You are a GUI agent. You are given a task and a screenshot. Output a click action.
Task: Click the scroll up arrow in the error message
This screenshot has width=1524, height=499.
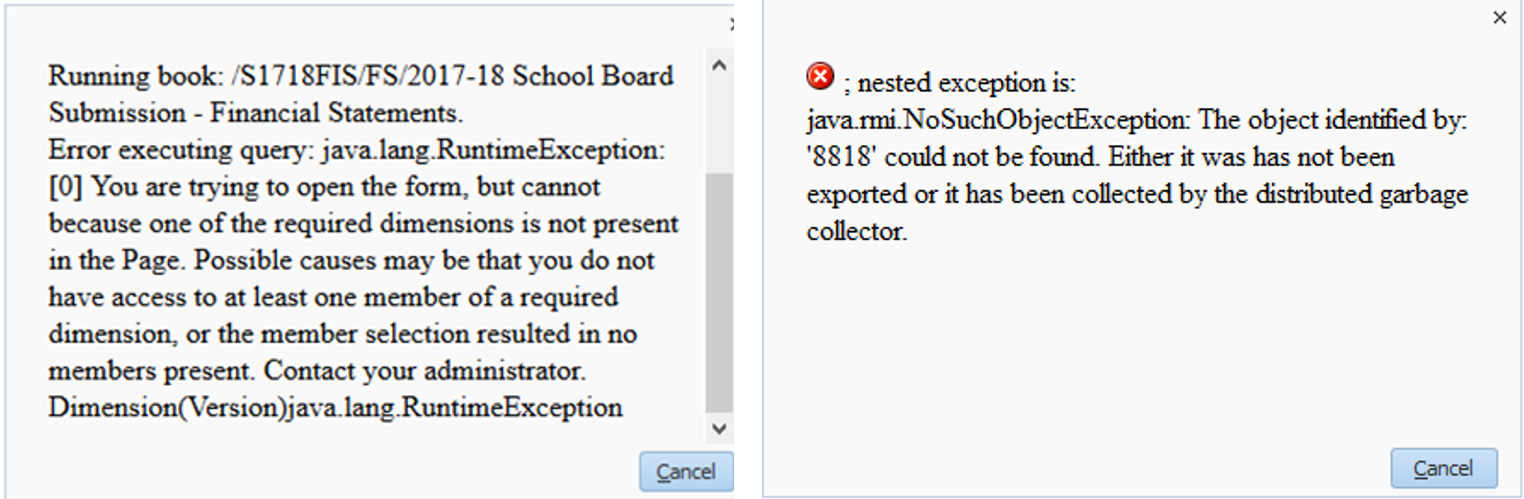coord(718,66)
